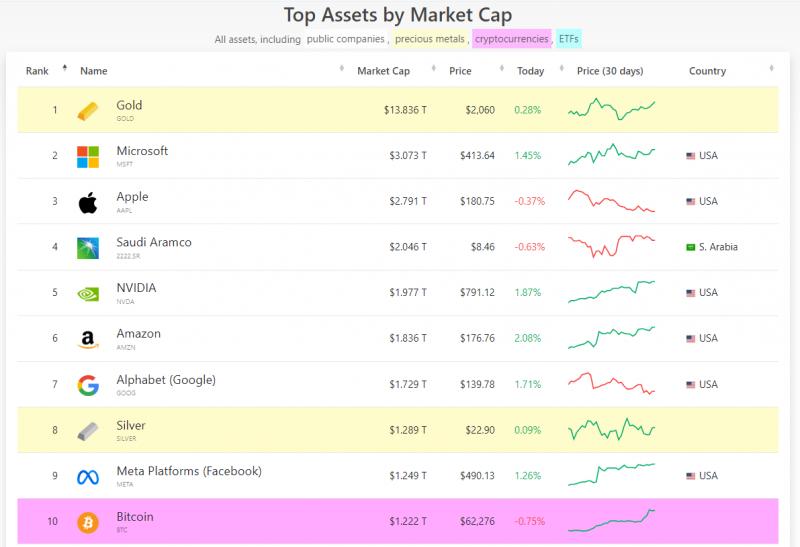Select Silver price $22.90
The height and width of the screenshot is (547, 800).
click(x=480, y=430)
